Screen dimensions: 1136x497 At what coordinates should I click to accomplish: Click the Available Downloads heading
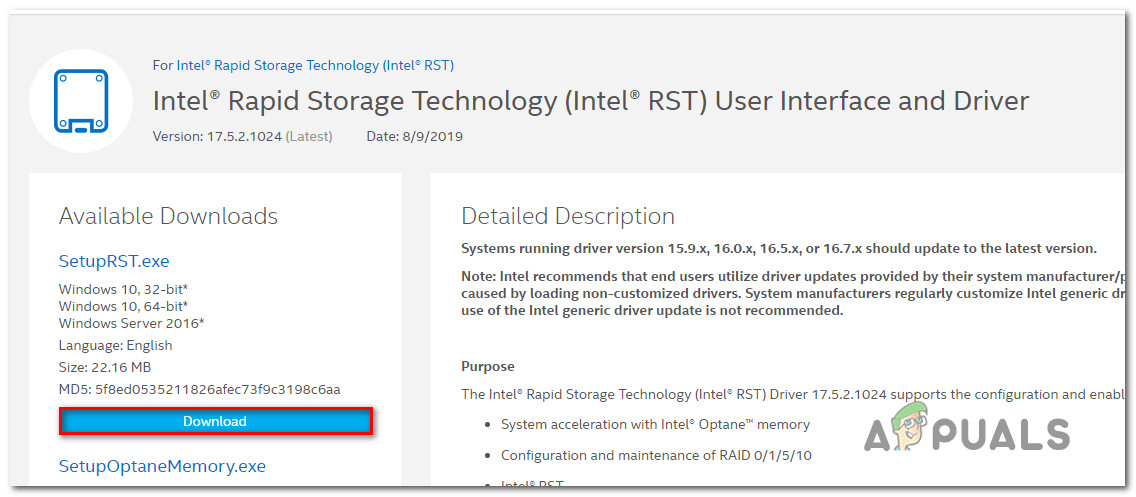click(x=168, y=216)
